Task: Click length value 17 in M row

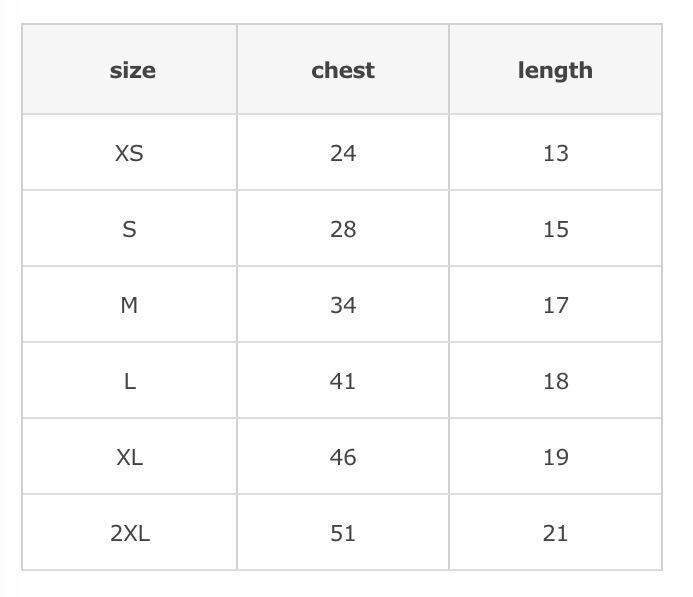Action: [555, 305]
